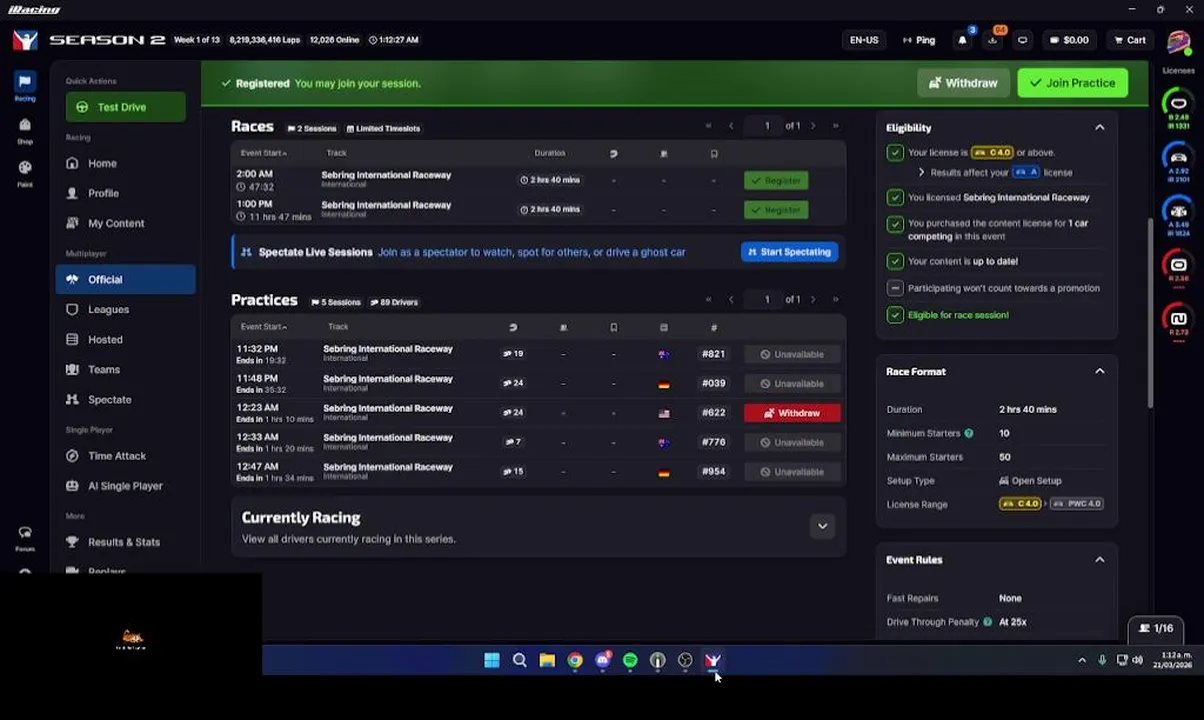Click the iRacing logo in the header
The width and height of the screenshot is (1204, 720).
25,40
